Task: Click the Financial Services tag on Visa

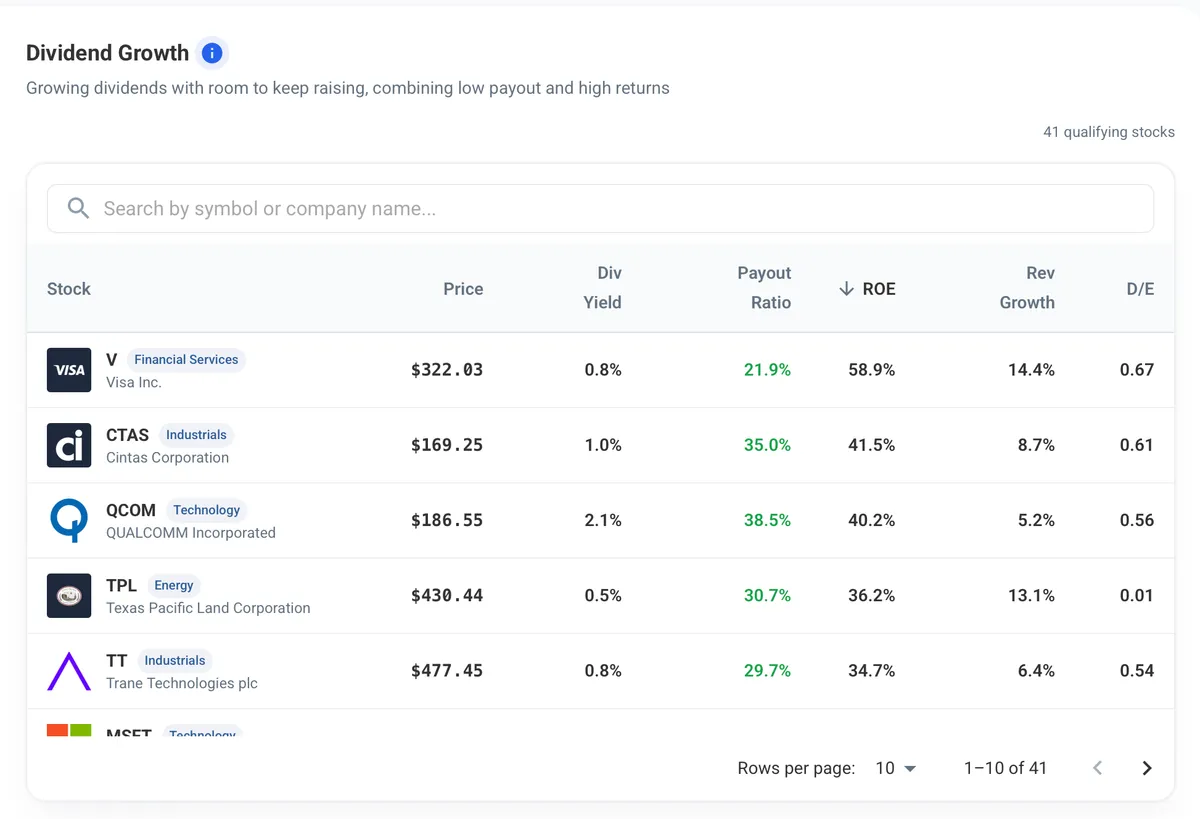Action: coord(186,359)
